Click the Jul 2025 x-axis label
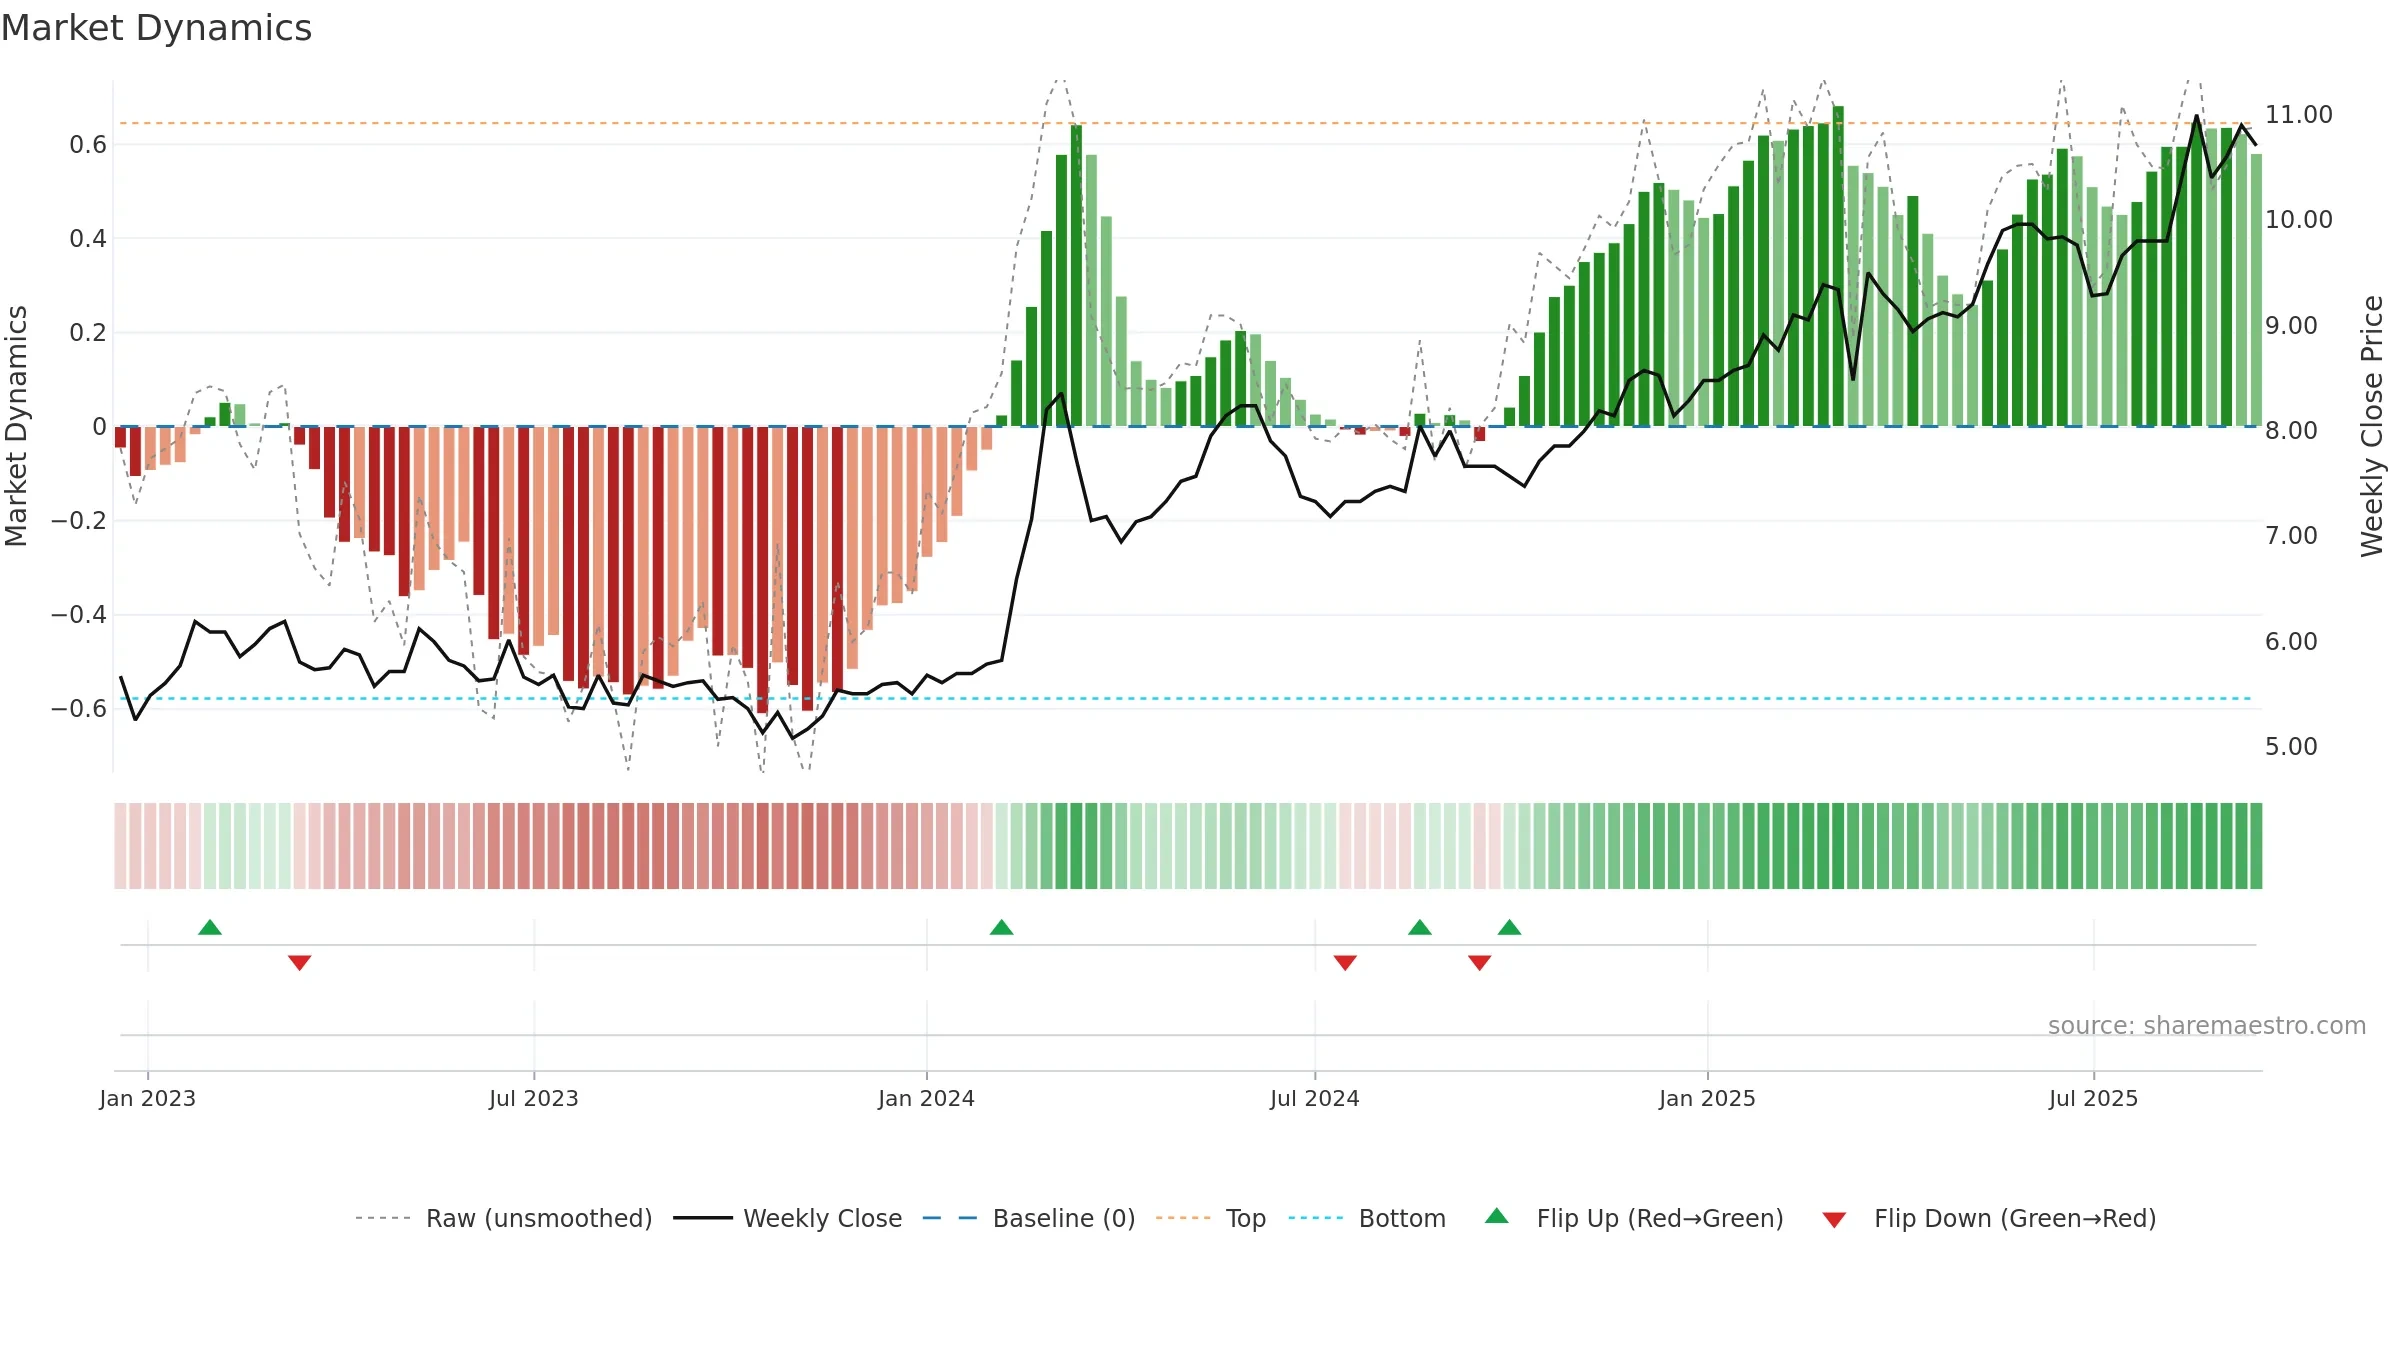The width and height of the screenshot is (2400, 1350). pyautogui.click(x=2094, y=1099)
